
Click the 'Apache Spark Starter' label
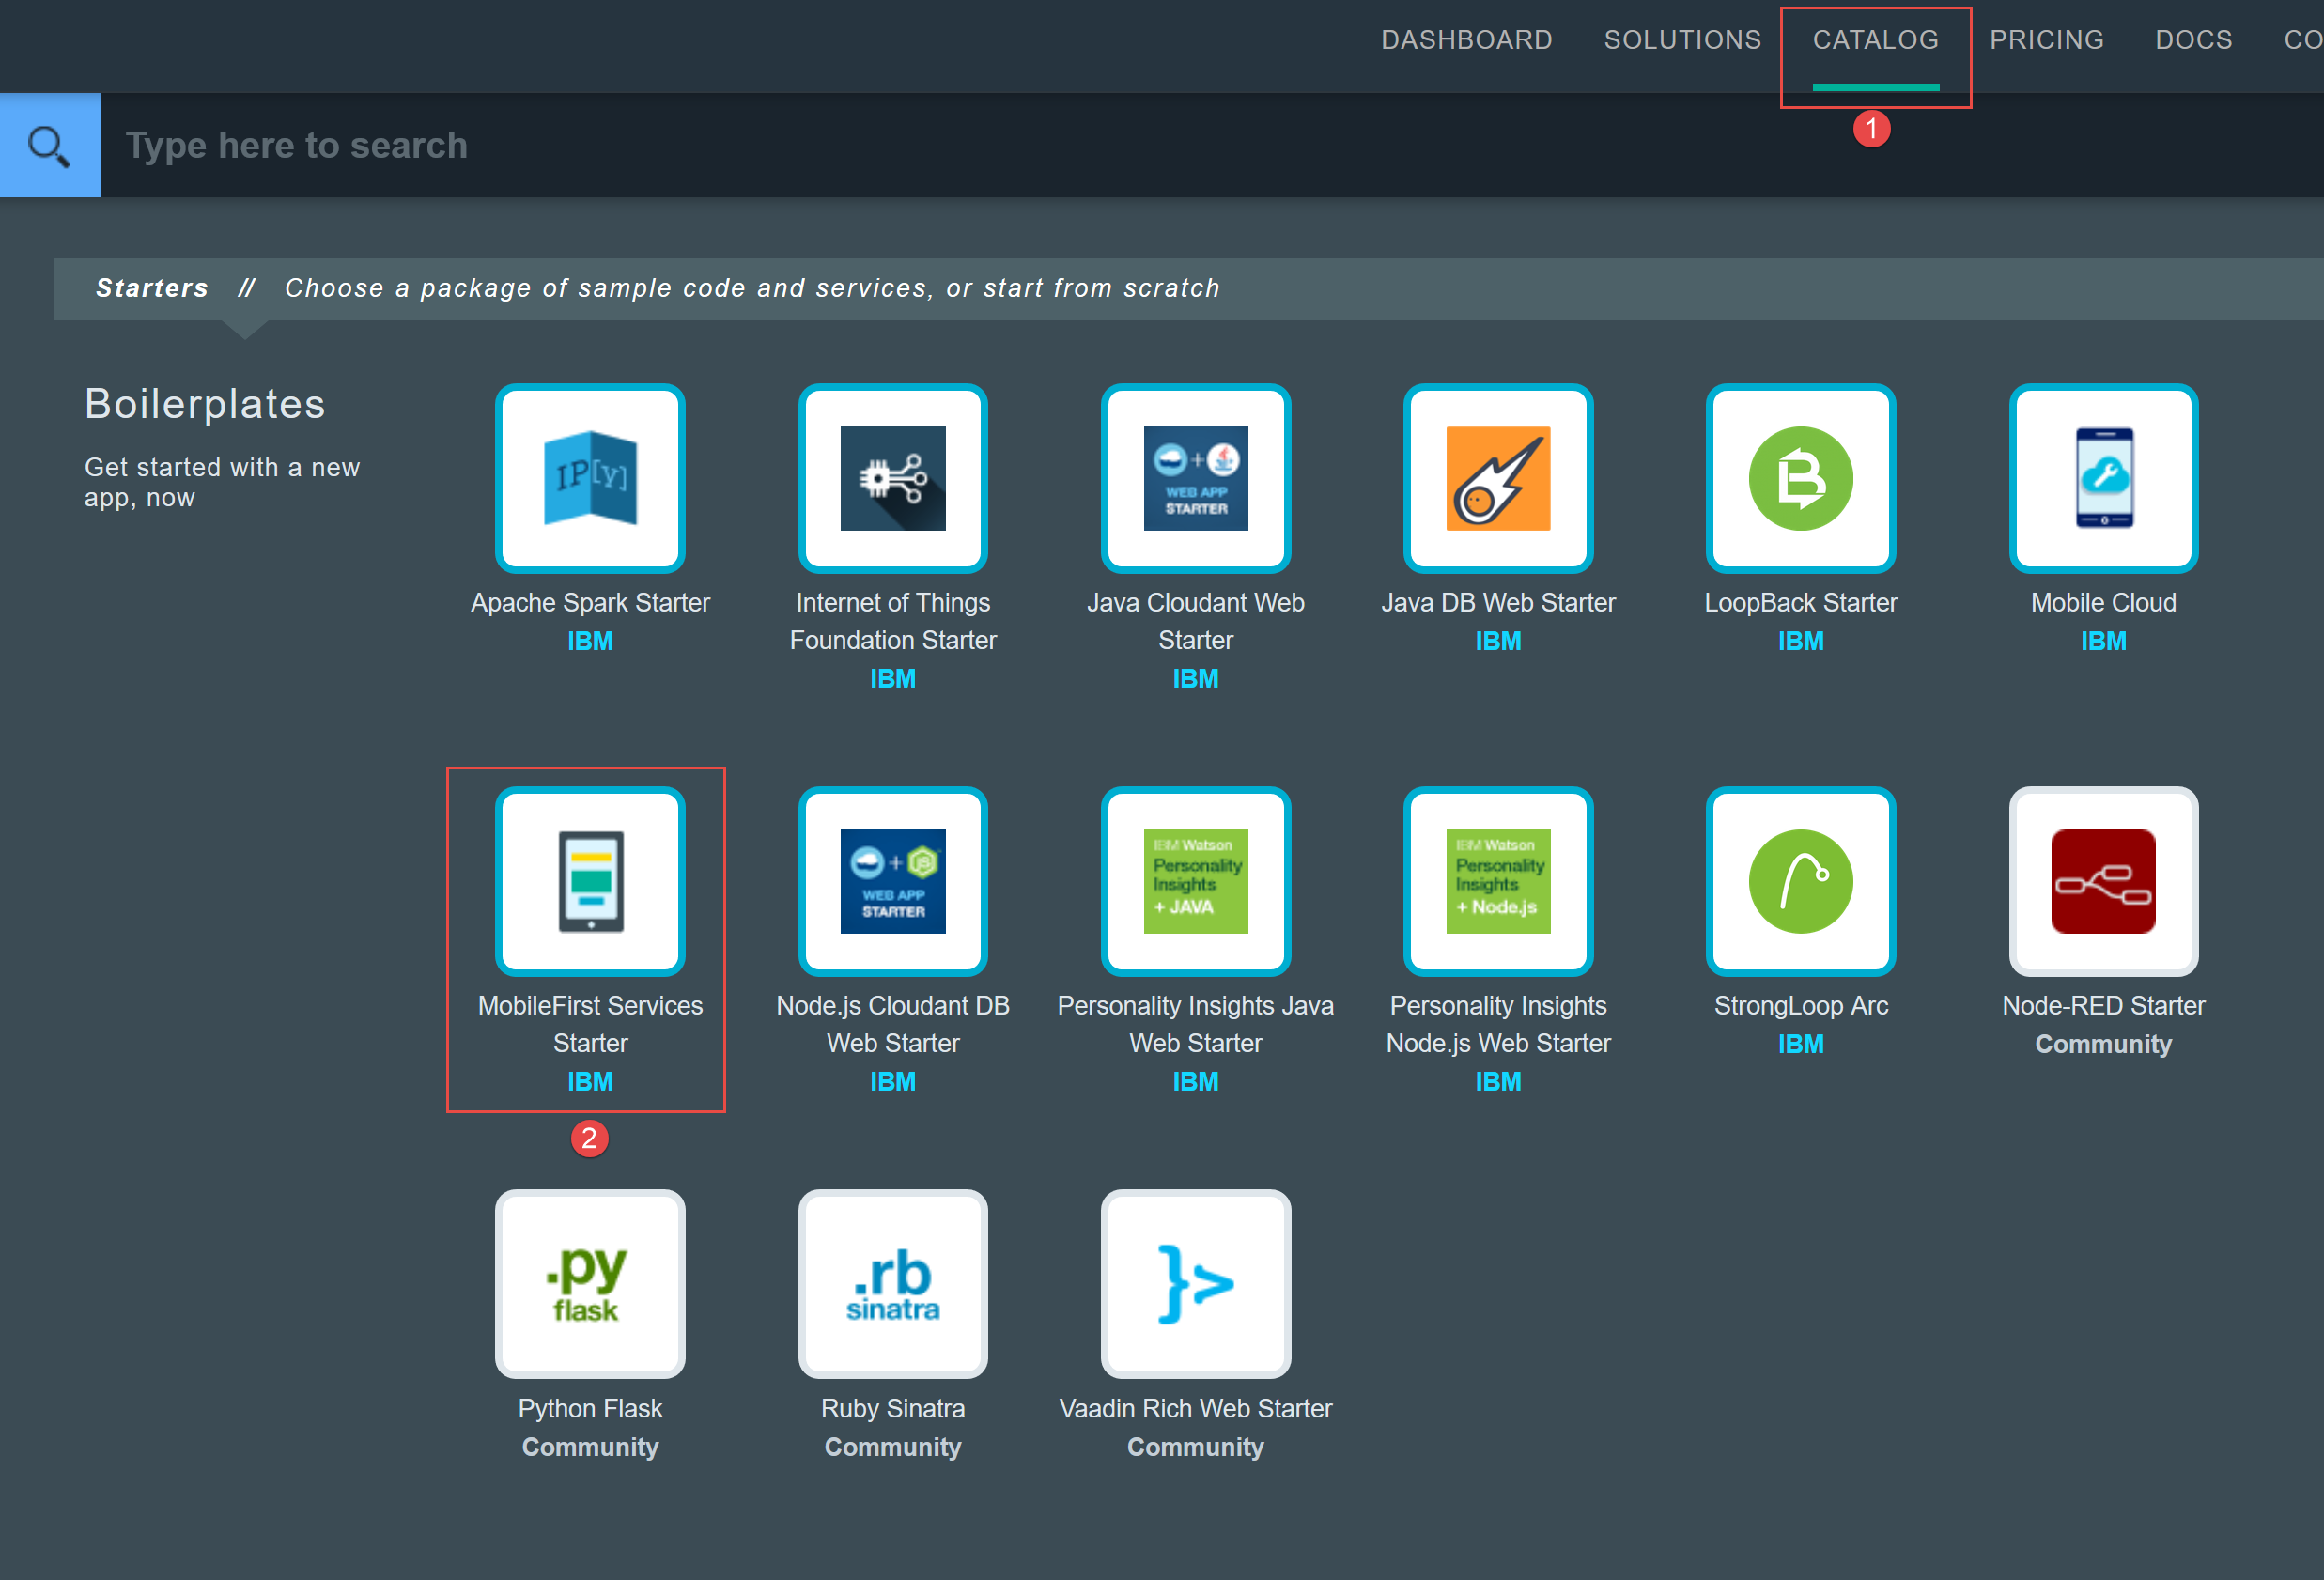point(590,603)
